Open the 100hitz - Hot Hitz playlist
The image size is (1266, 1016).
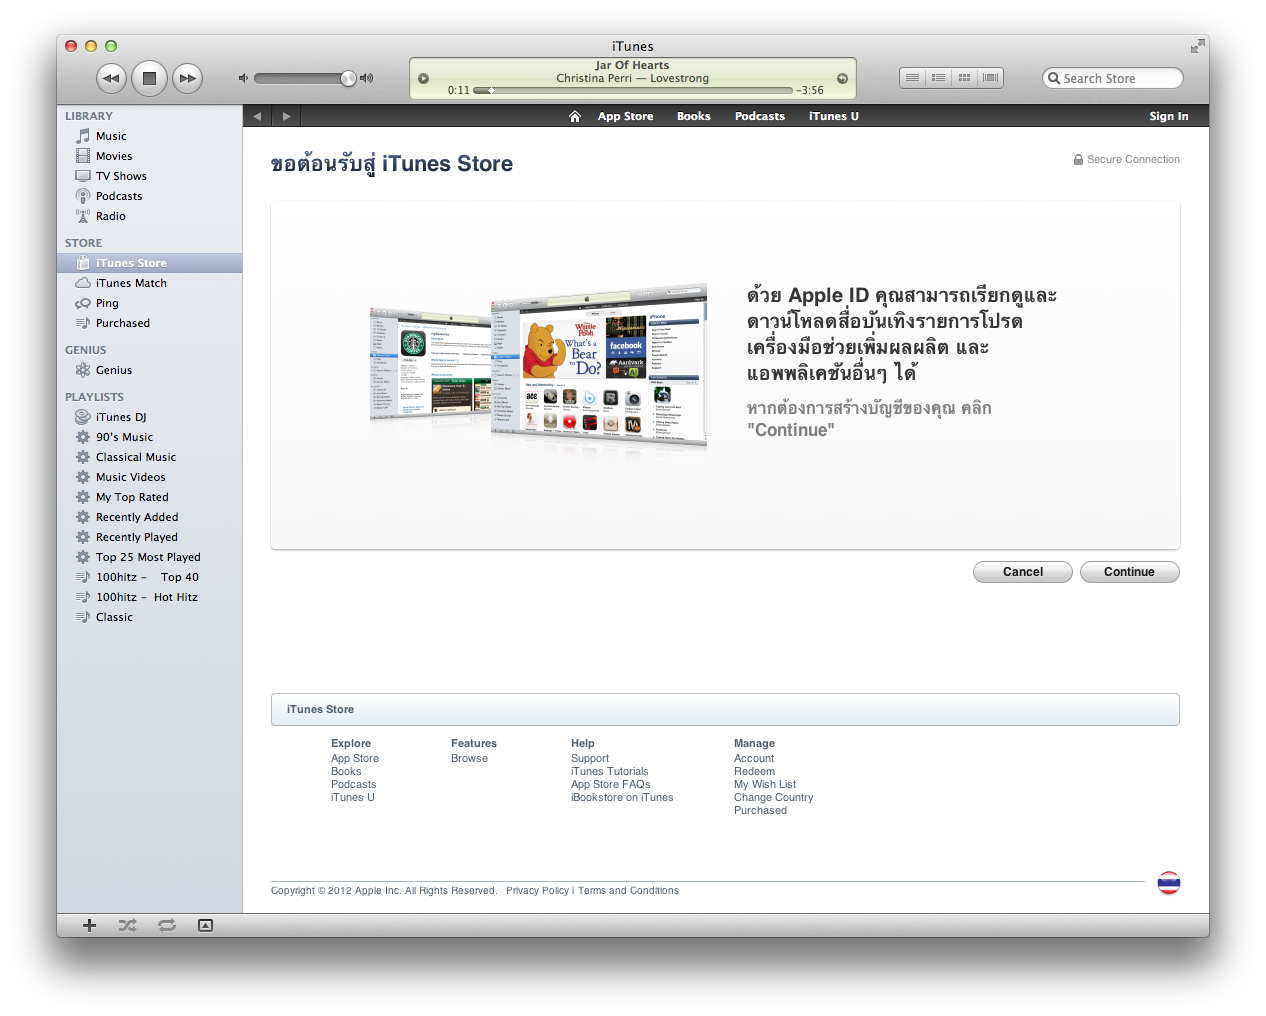[x=149, y=597]
